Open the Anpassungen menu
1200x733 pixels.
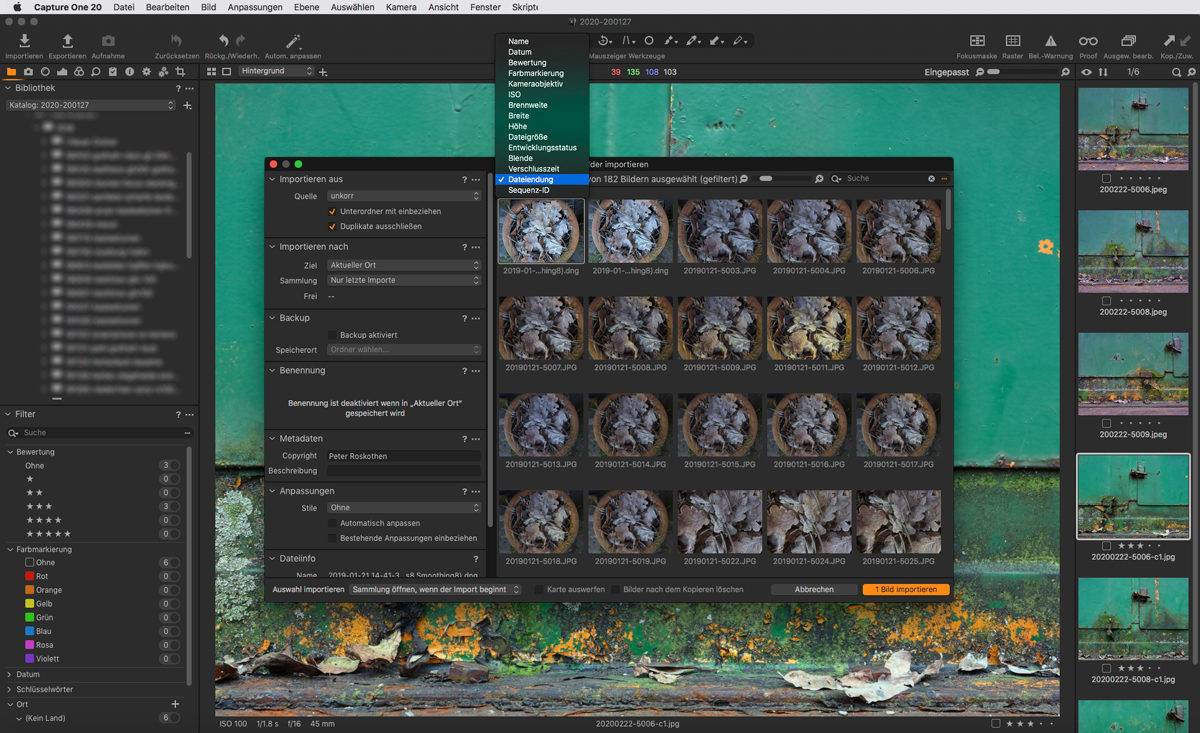(x=255, y=7)
